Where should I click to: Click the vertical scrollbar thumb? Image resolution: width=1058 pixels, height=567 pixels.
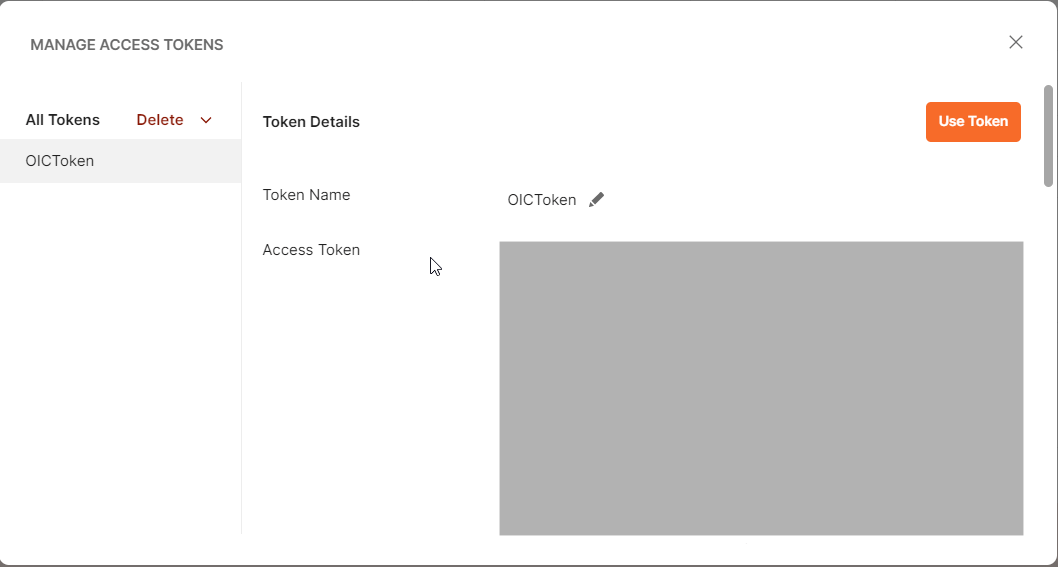(x=1048, y=135)
